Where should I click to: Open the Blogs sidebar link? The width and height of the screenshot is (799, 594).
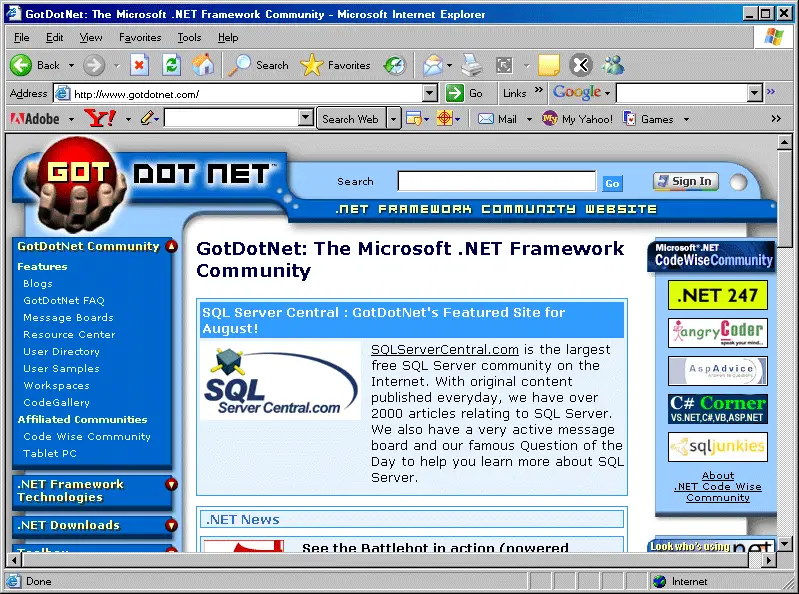click(x=38, y=284)
